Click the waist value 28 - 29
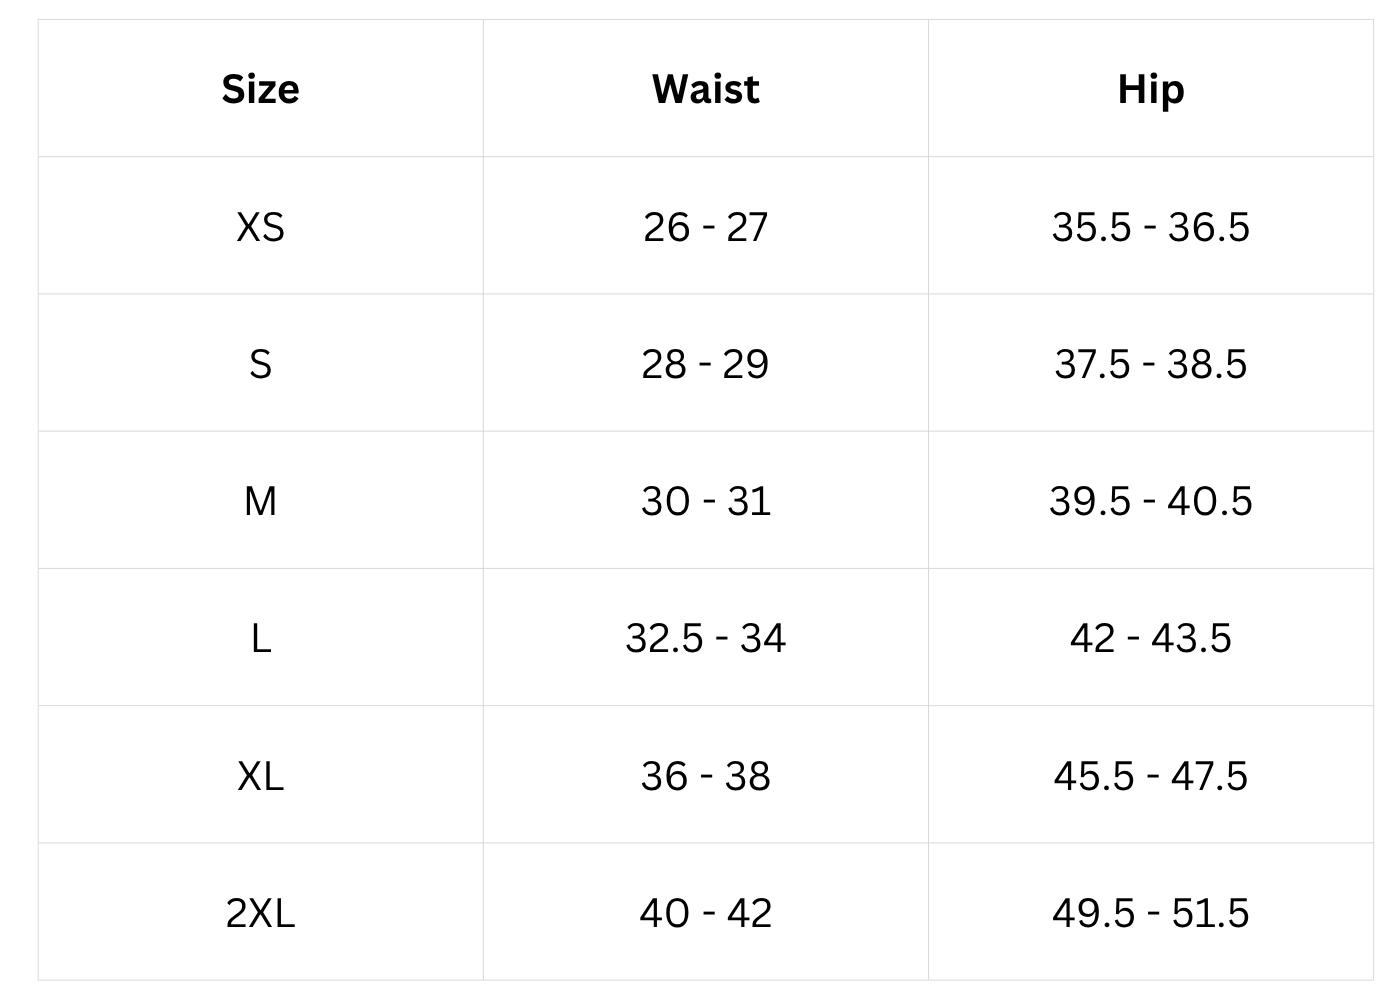 pos(705,364)
